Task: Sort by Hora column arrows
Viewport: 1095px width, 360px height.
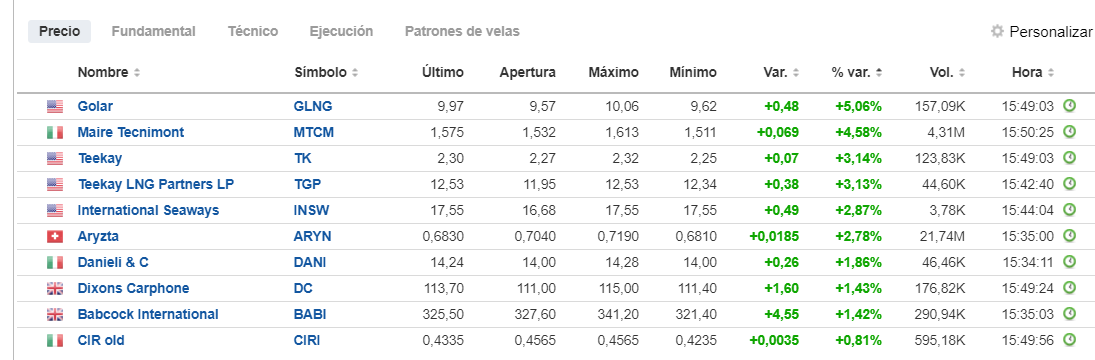Action: point(1050,73)
